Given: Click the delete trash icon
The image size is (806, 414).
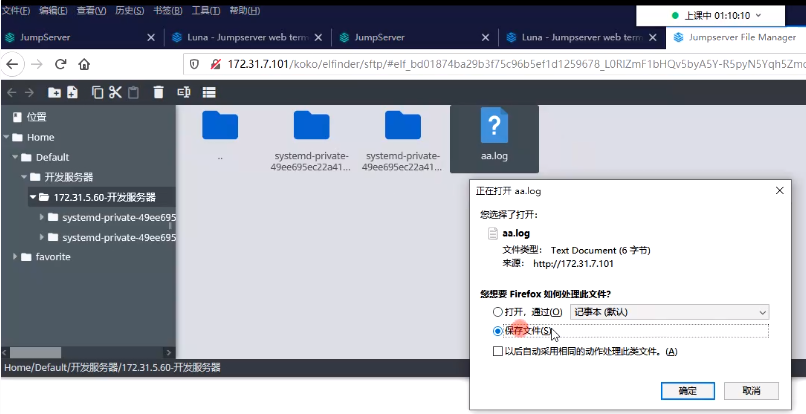Looking at the screenshot, I should point(158,93).
